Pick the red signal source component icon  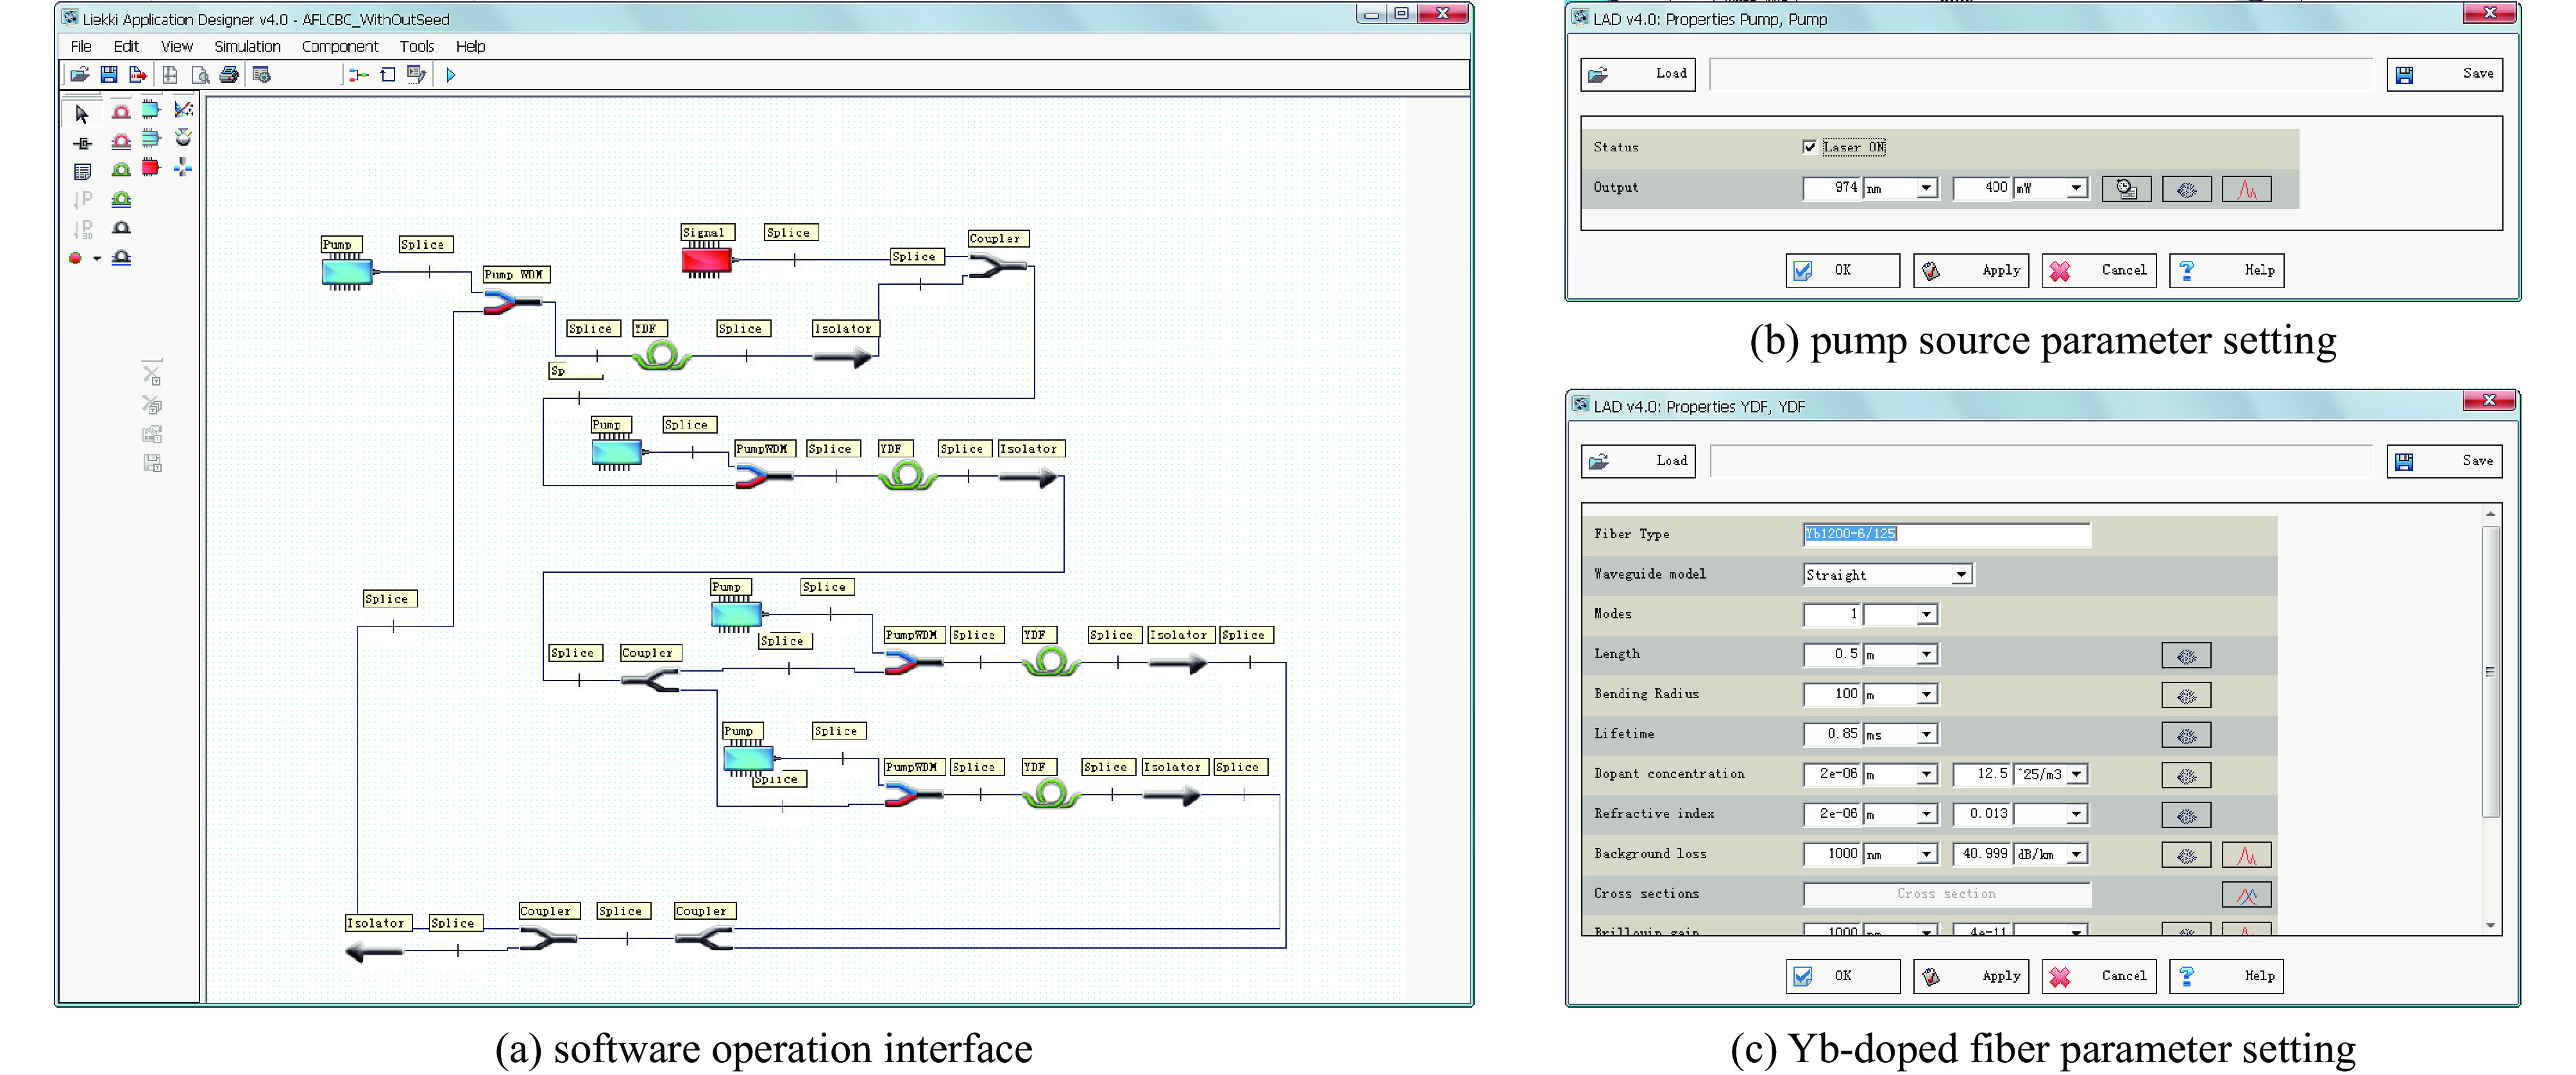tap(151, 167)
